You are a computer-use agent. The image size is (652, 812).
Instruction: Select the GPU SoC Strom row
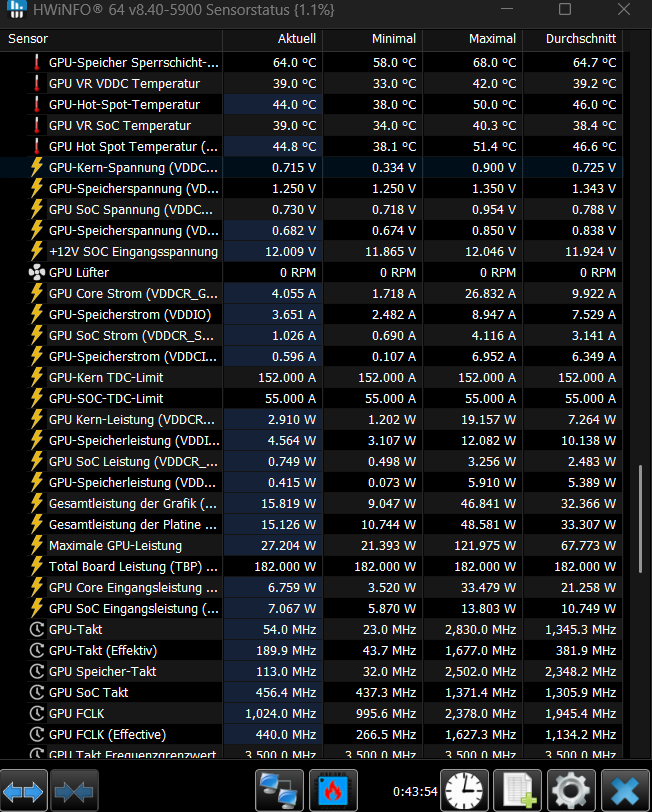(x=311, y=336)
